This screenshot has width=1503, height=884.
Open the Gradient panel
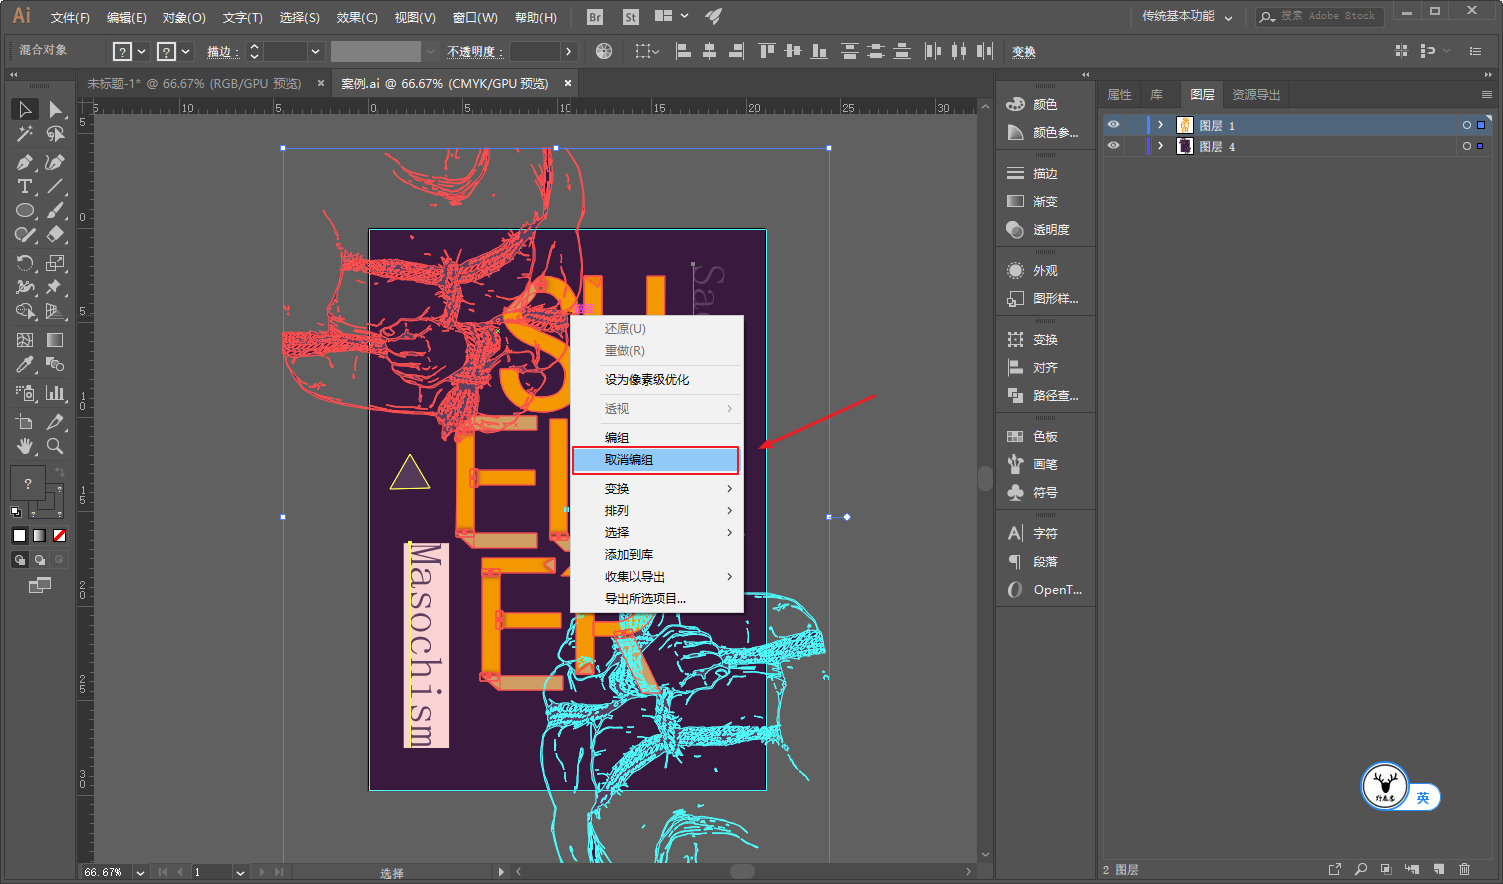(1045, 201)
